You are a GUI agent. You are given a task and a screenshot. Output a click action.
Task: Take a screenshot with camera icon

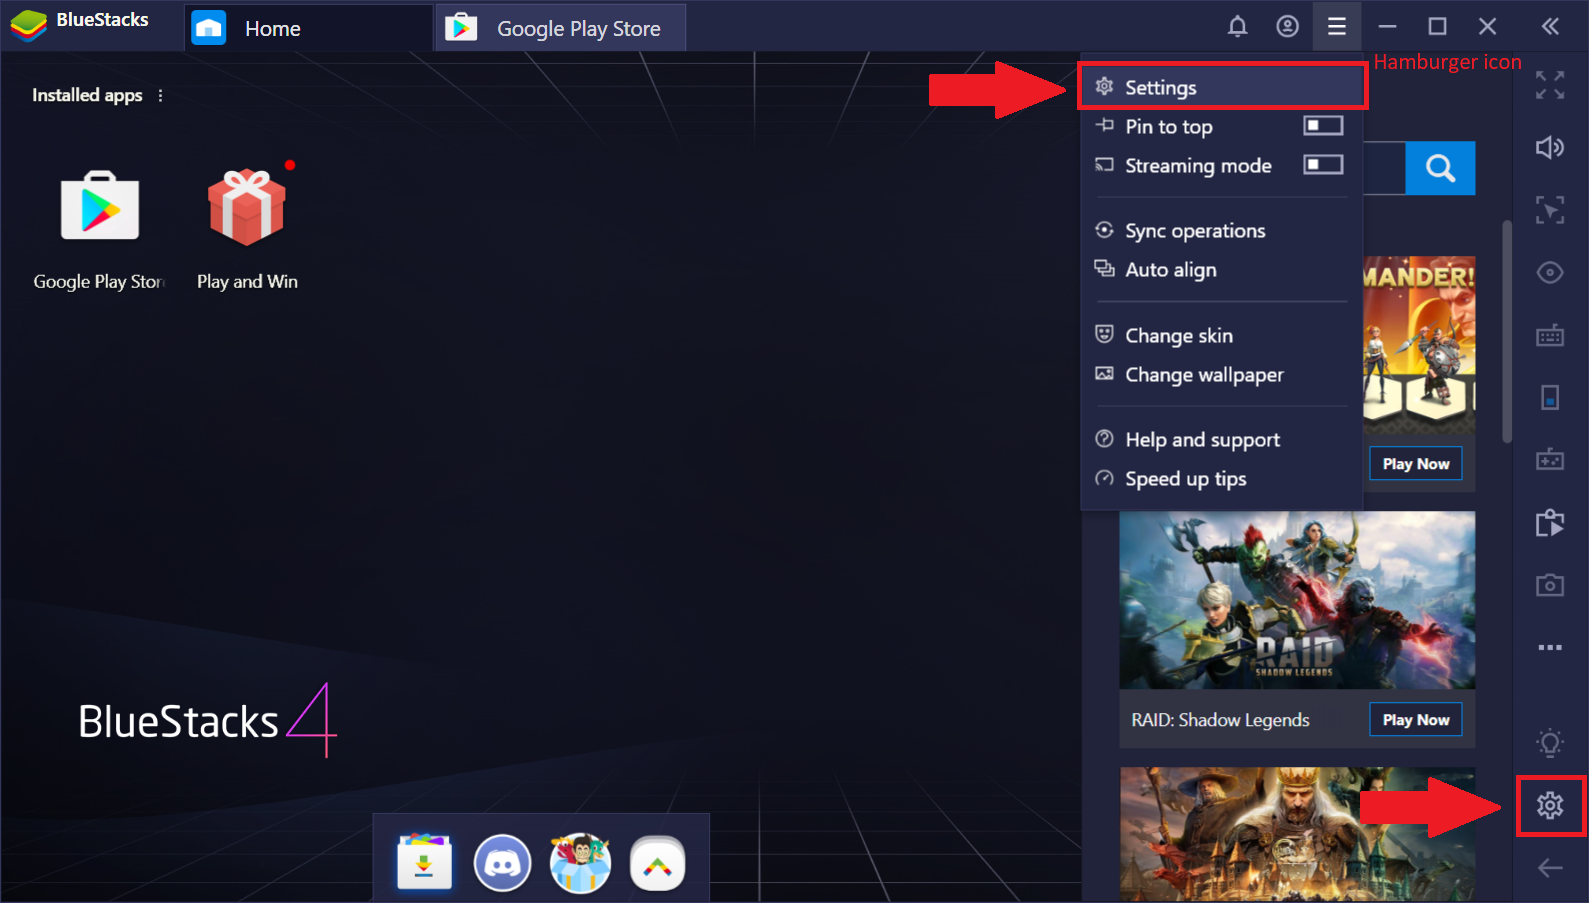click(x=1549, y=585)
